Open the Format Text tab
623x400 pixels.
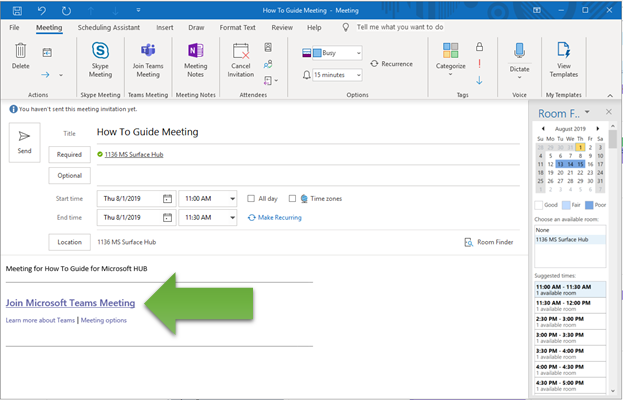click(x=238, y=27)
